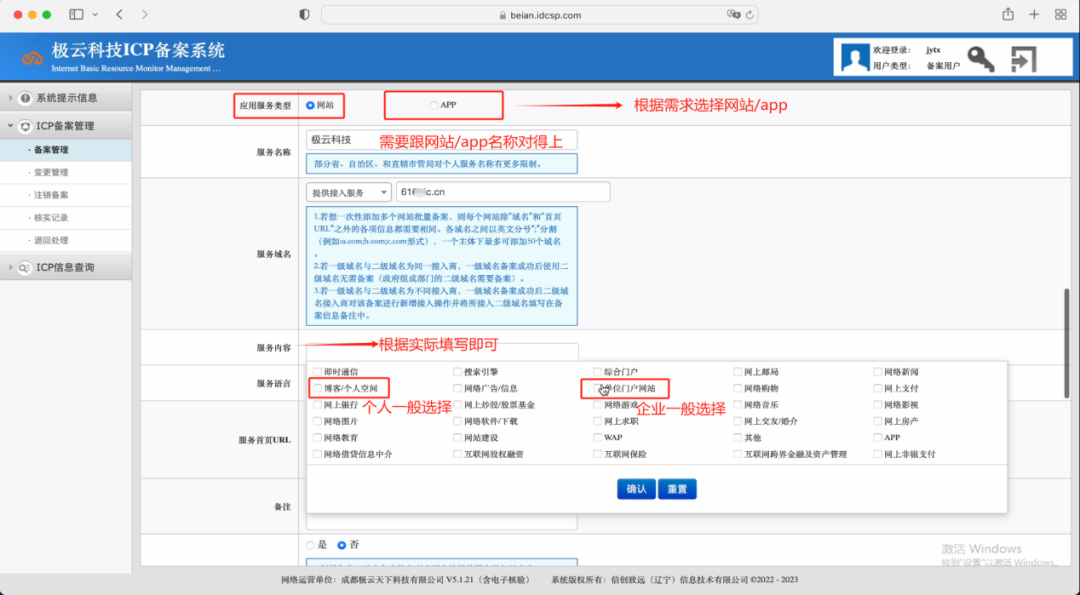This screenshot has height=595, width=1080.
Task: Check the 博客/个人空间 checkbox
Action: [x=317, y=388]
